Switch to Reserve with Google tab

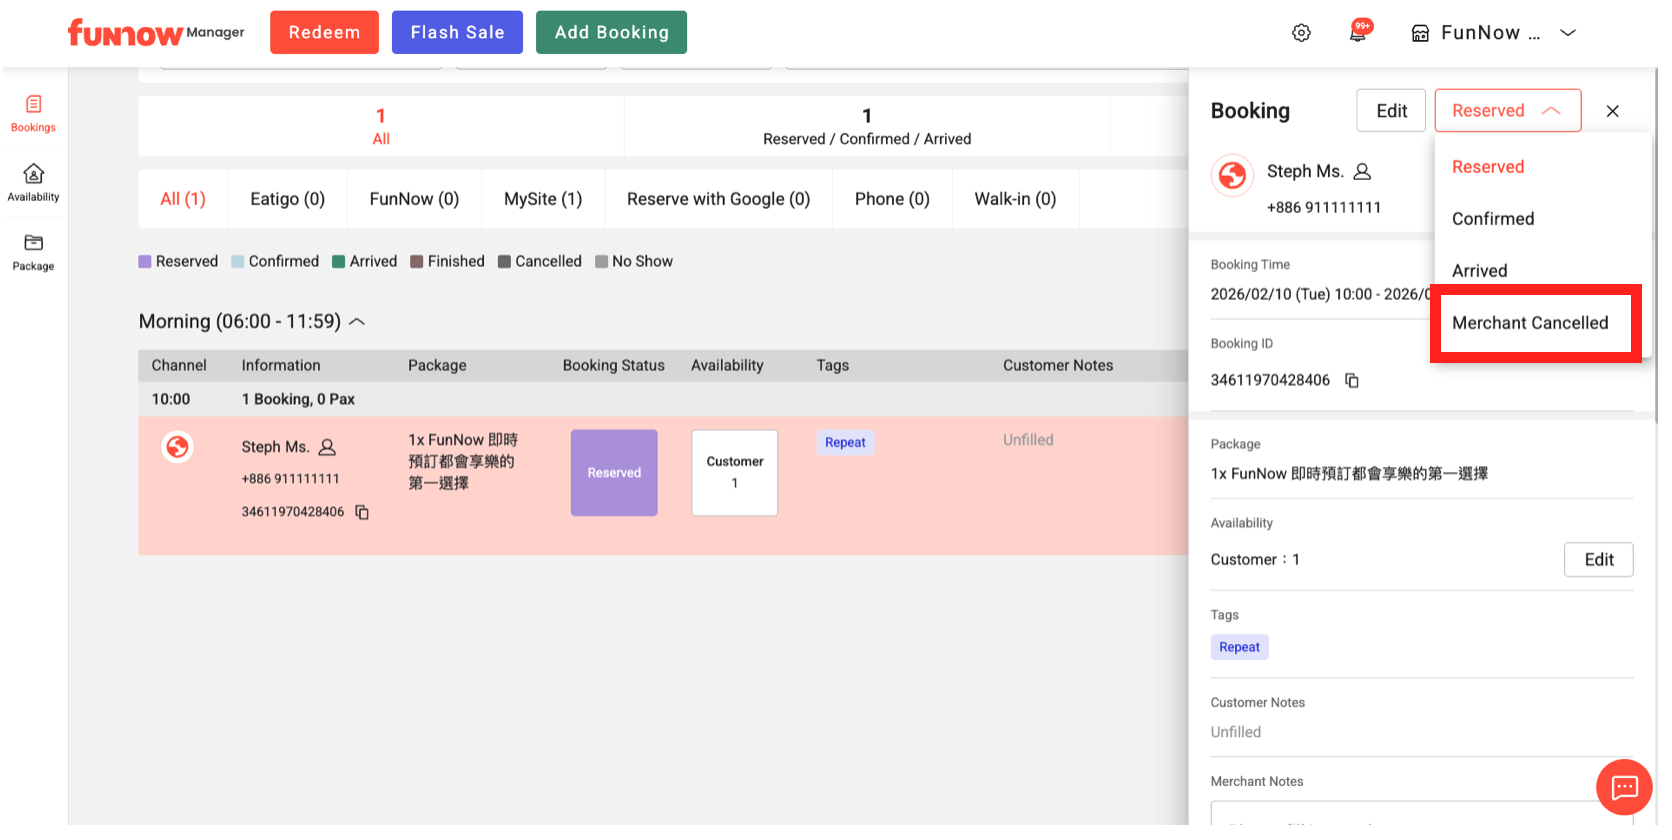pos(718,199)
